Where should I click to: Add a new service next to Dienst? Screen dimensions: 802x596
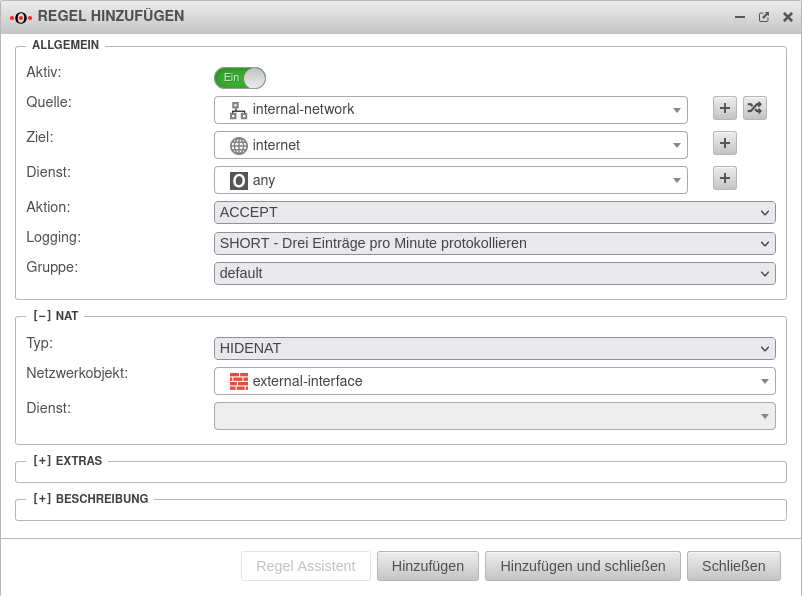723,178
